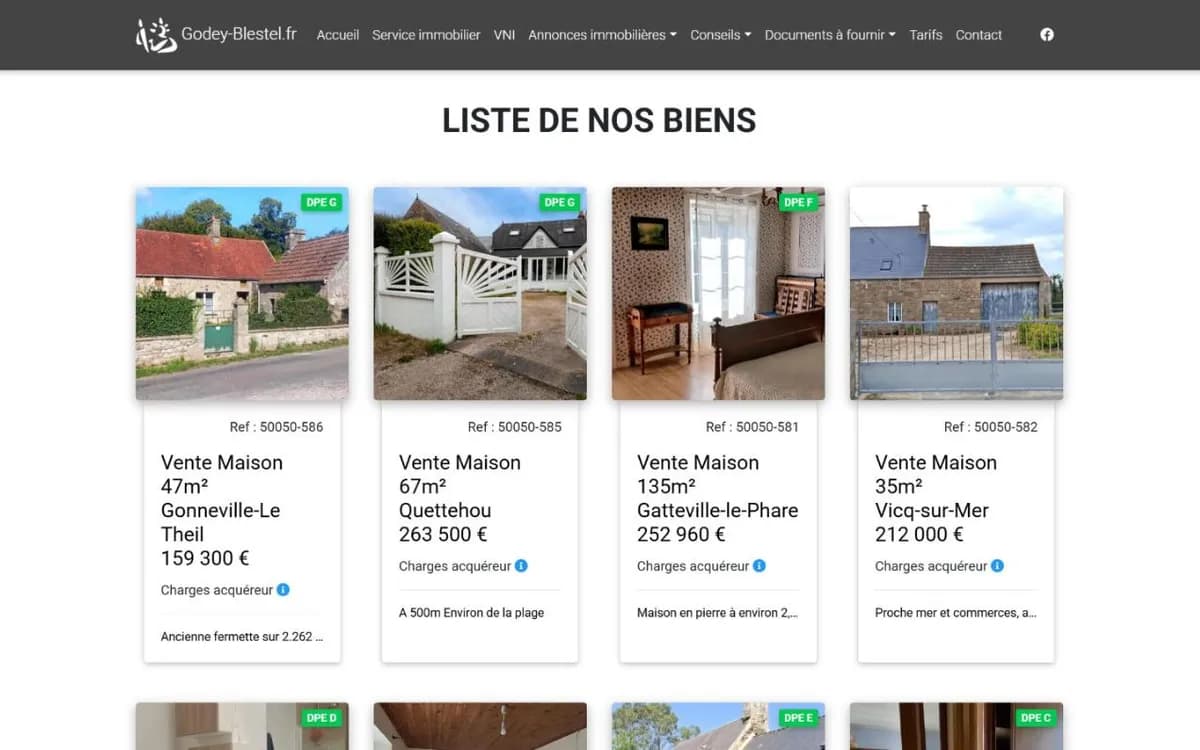Expand the Conseils dropdown menu

click(720, 35)
